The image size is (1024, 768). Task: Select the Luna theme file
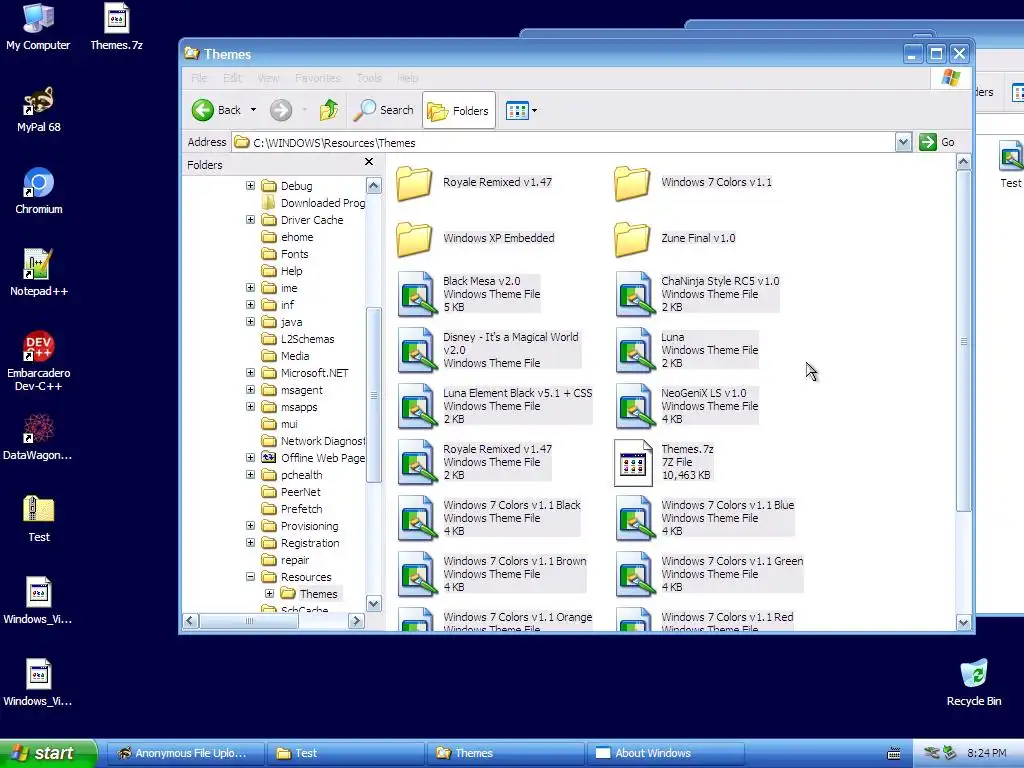[x=687, y=350]
